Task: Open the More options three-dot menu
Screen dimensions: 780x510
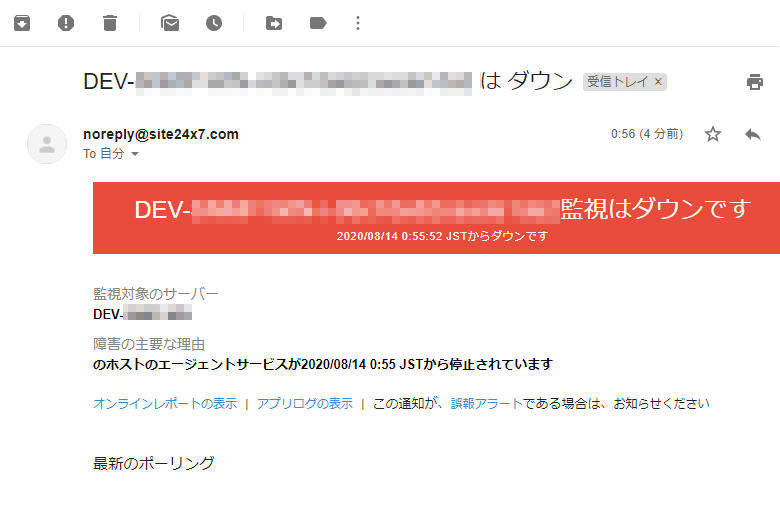Action: click(x=358, y=23)
